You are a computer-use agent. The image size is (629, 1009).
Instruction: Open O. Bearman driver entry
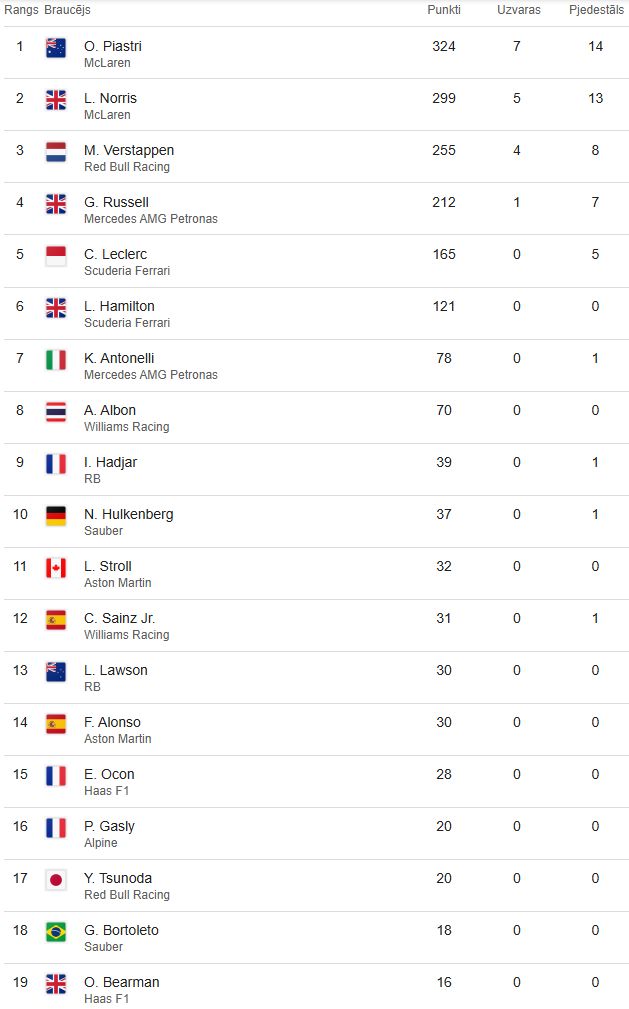coord(122,983)
